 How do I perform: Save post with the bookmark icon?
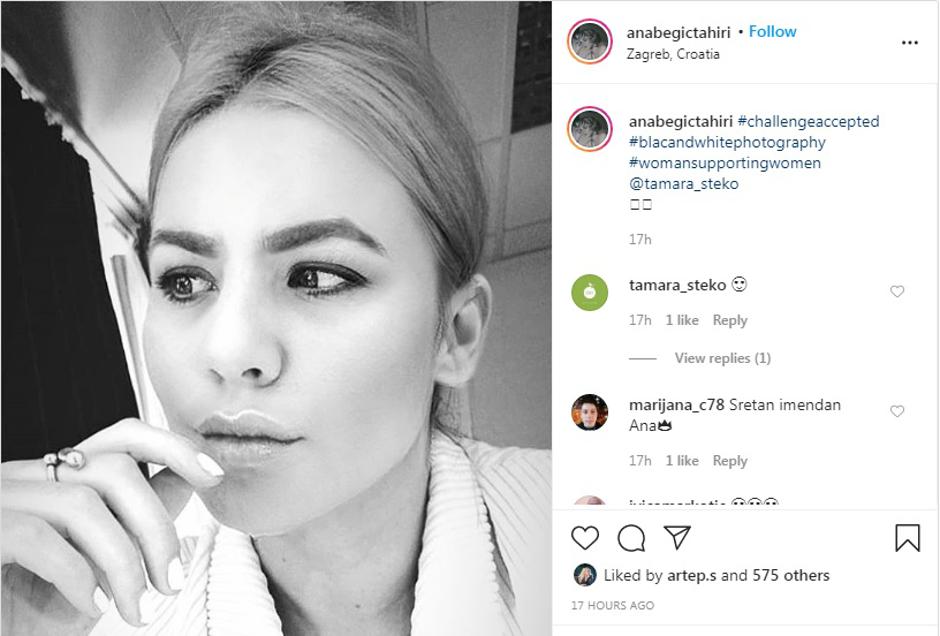tap(907, 538)
